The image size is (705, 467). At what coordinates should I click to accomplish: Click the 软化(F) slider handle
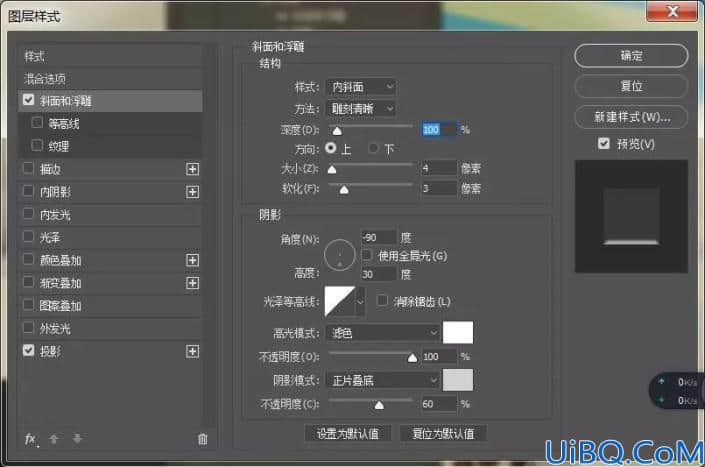344,190
